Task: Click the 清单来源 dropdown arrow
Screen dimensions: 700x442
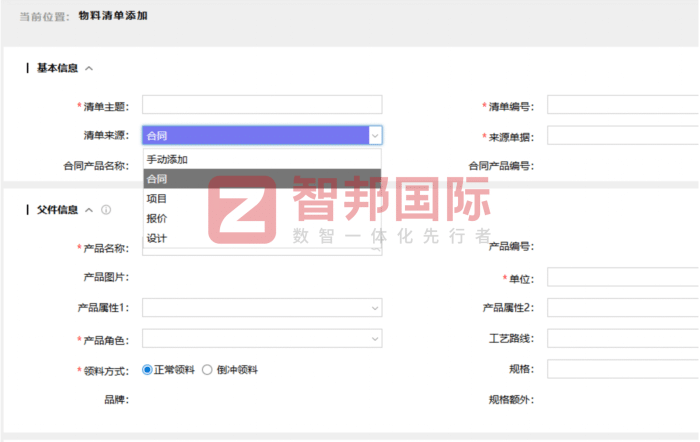Action: 374,136
